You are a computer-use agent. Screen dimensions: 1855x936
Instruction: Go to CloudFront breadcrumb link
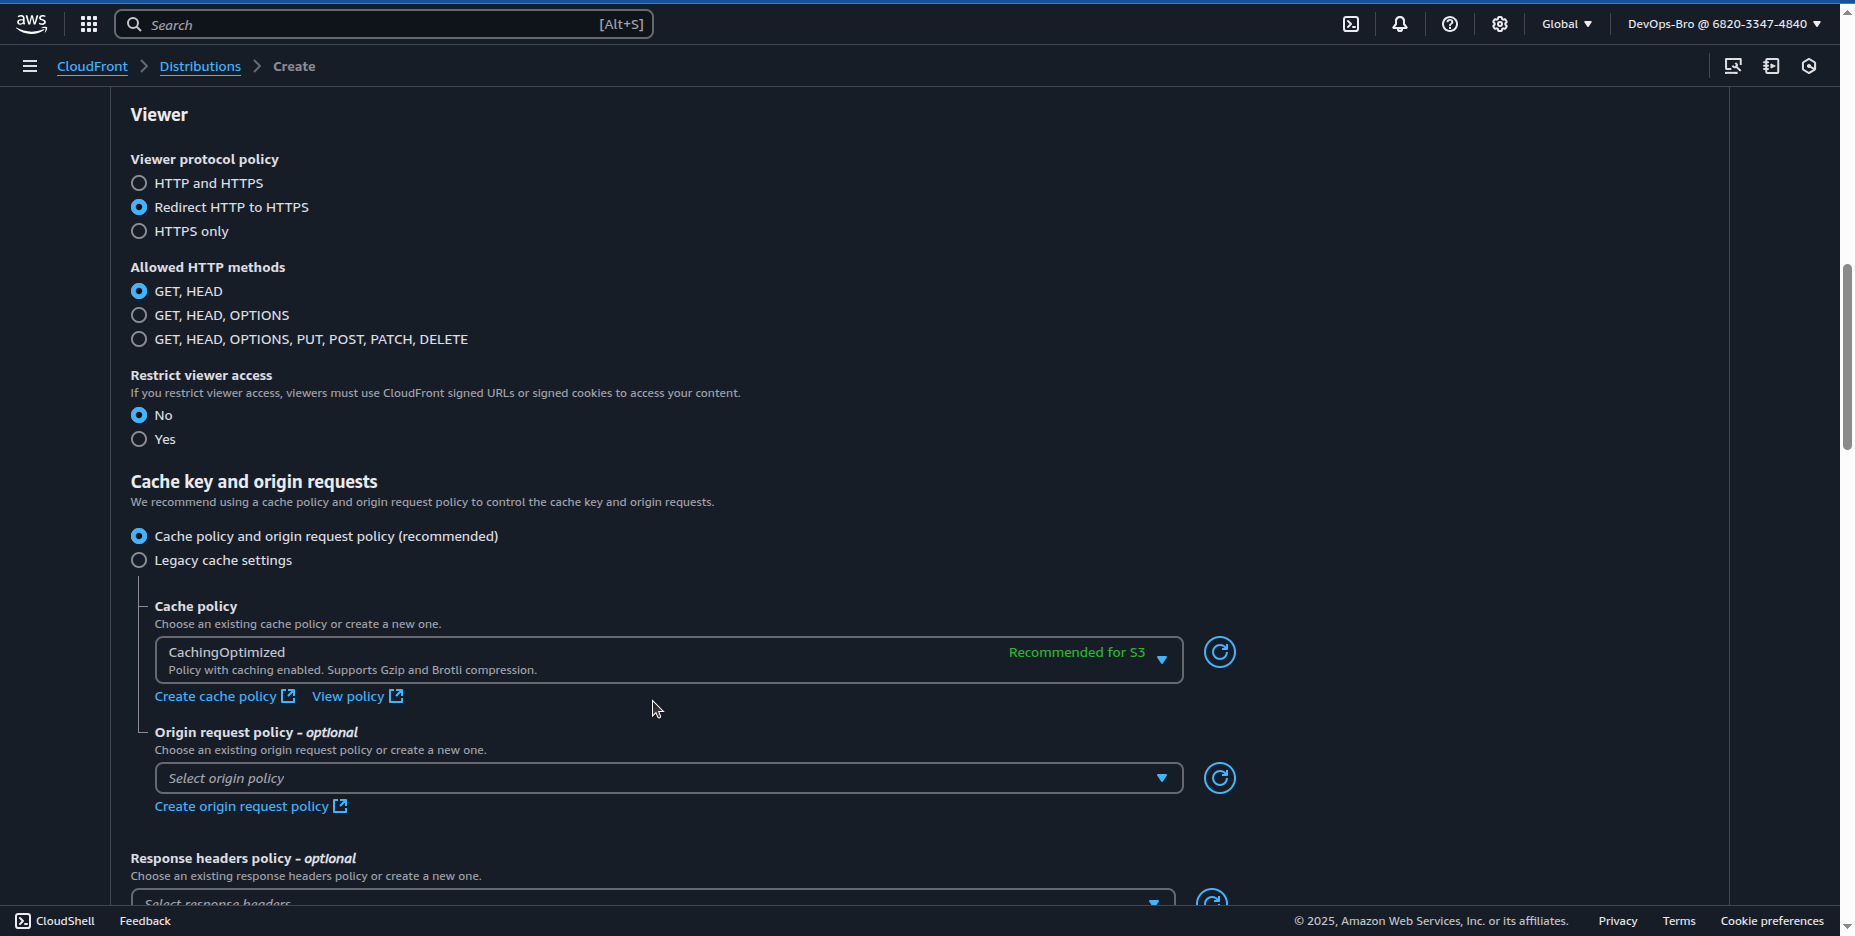pos(92,66)
